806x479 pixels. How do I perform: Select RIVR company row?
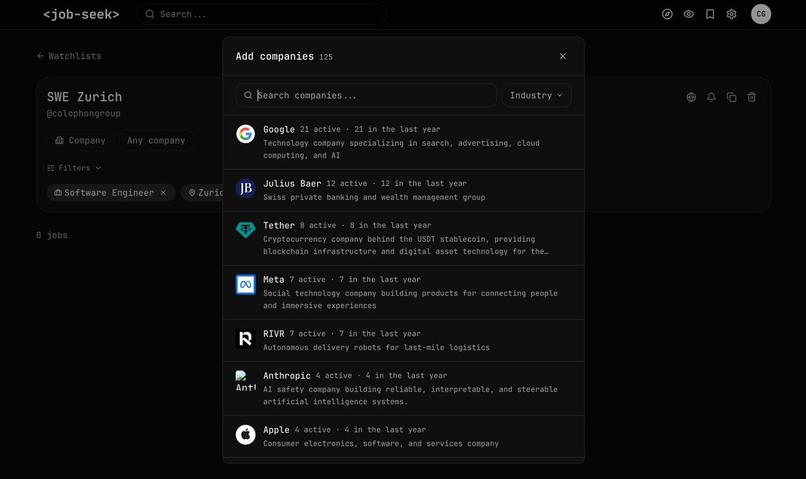(404, 341)
